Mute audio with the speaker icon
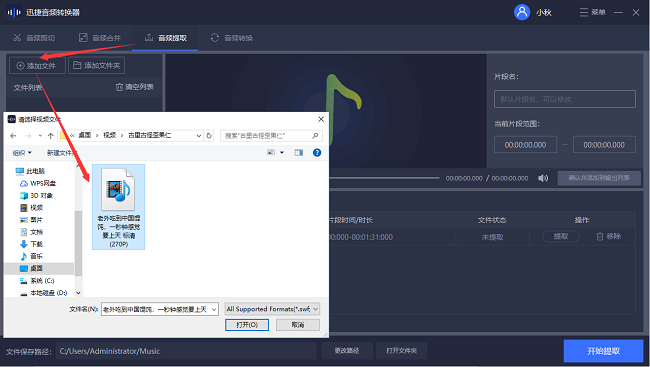Image resolution: width=650 pixels, height=367 pixels. (543, 178)
